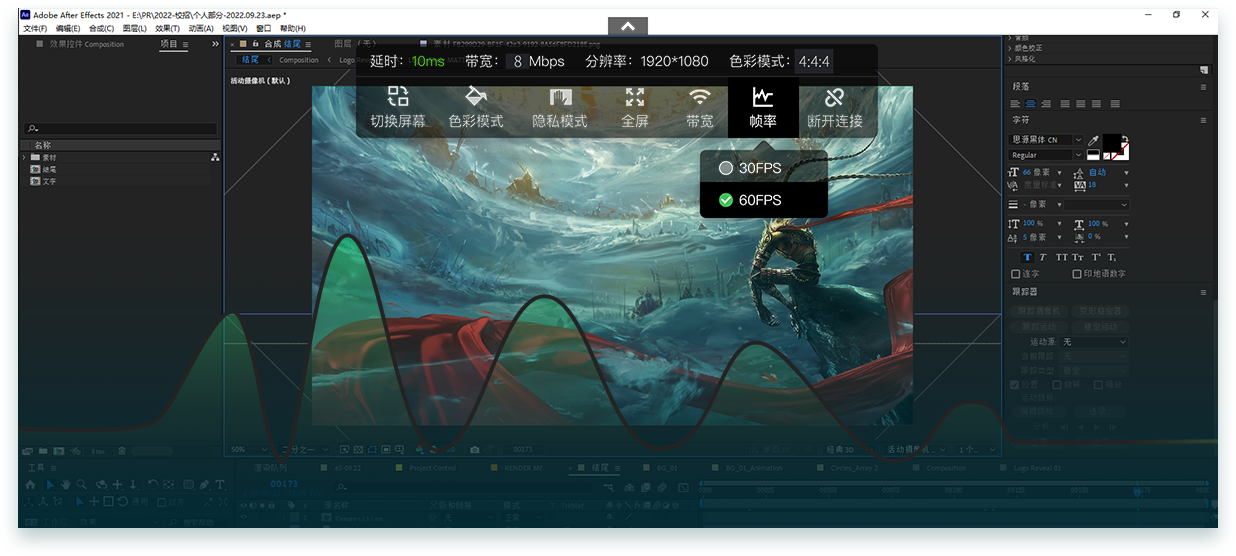The width and height of the screenshot is (1236, 556).
Task: Set paragraph to center align
Action: (1030, 103)
